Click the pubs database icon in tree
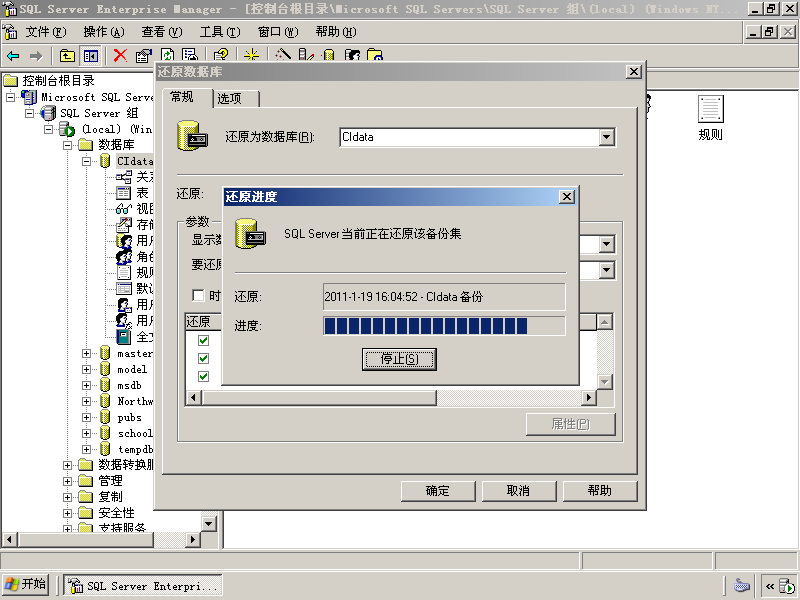Screen dimensions: 800x600 (x=105, y=417)
